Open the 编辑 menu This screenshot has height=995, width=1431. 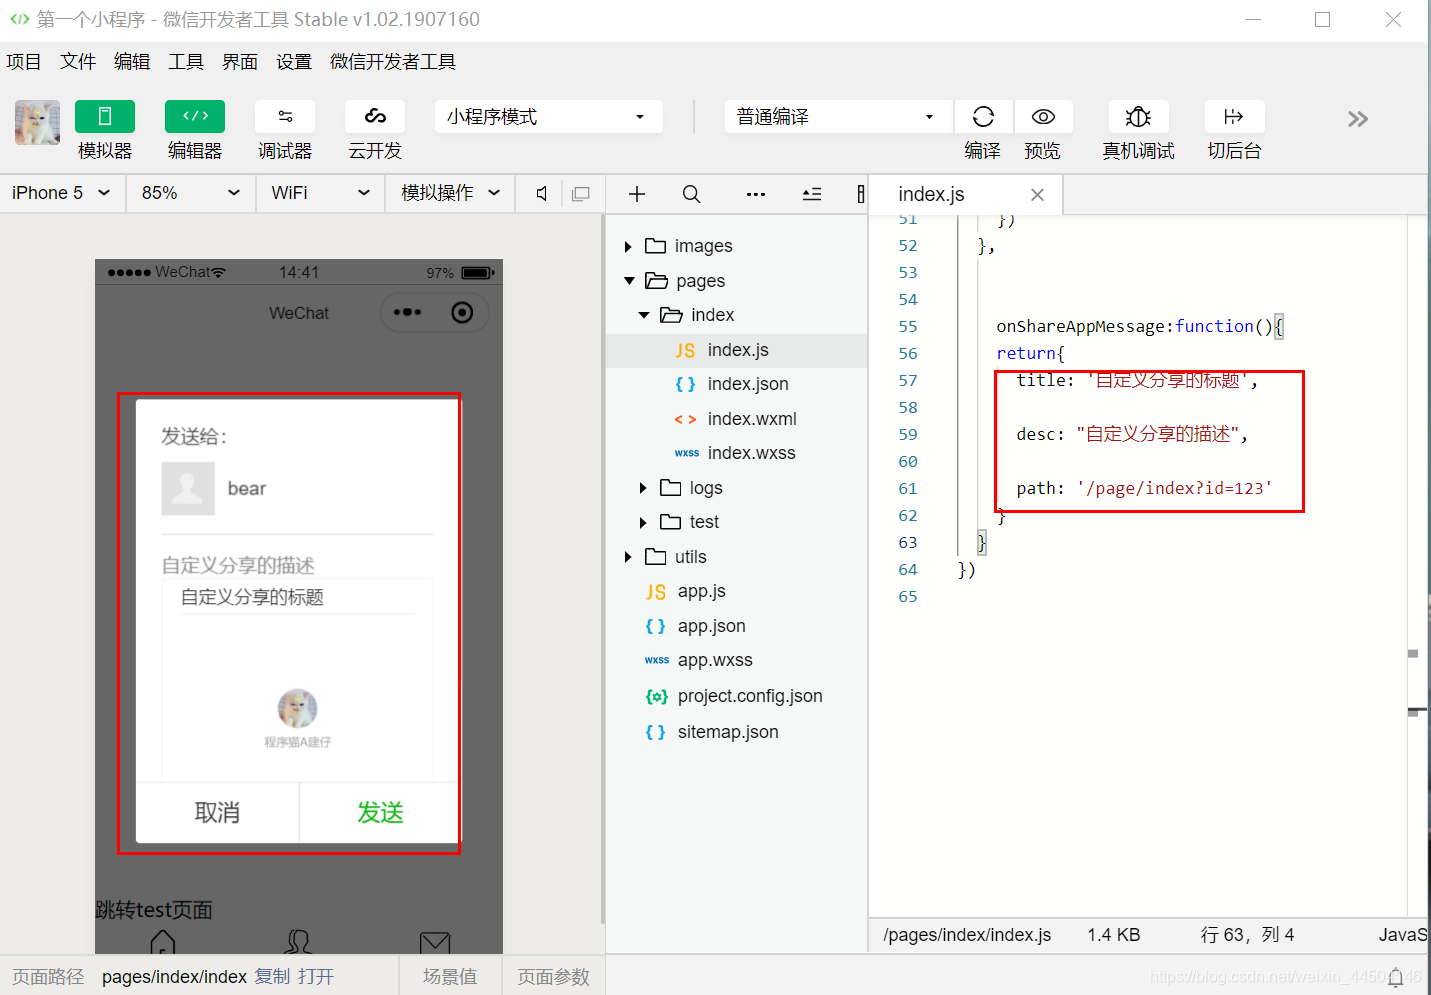[132, 62]
